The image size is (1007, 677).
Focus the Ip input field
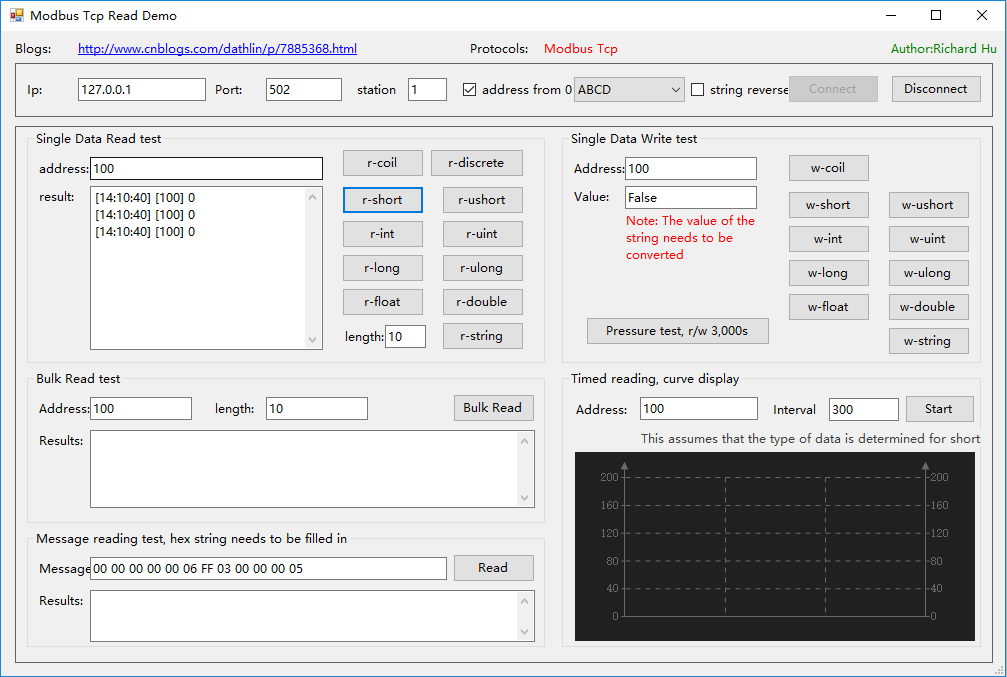click(142, 89)
